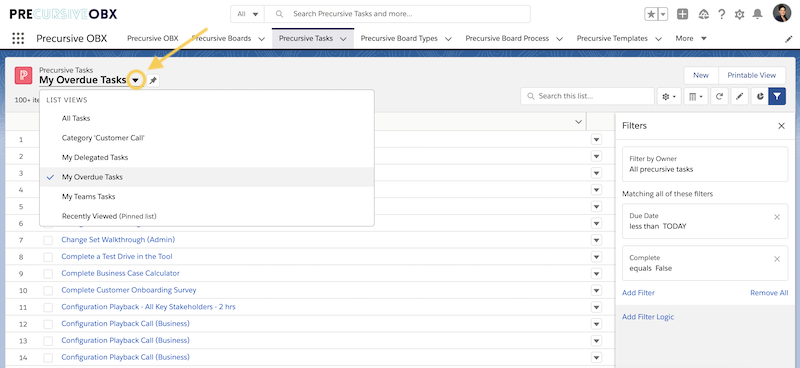Check the row 14 Configuration Playback Call box
The height and width of the screenshot is (368, 800).
[x=48, y=357]
